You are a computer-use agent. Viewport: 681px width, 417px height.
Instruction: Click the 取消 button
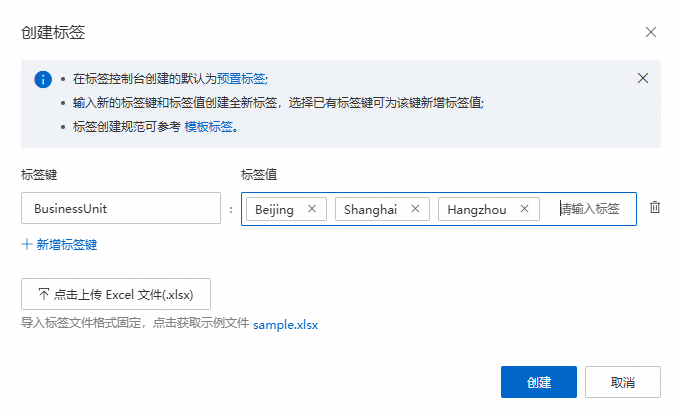(x=622, y=382)
